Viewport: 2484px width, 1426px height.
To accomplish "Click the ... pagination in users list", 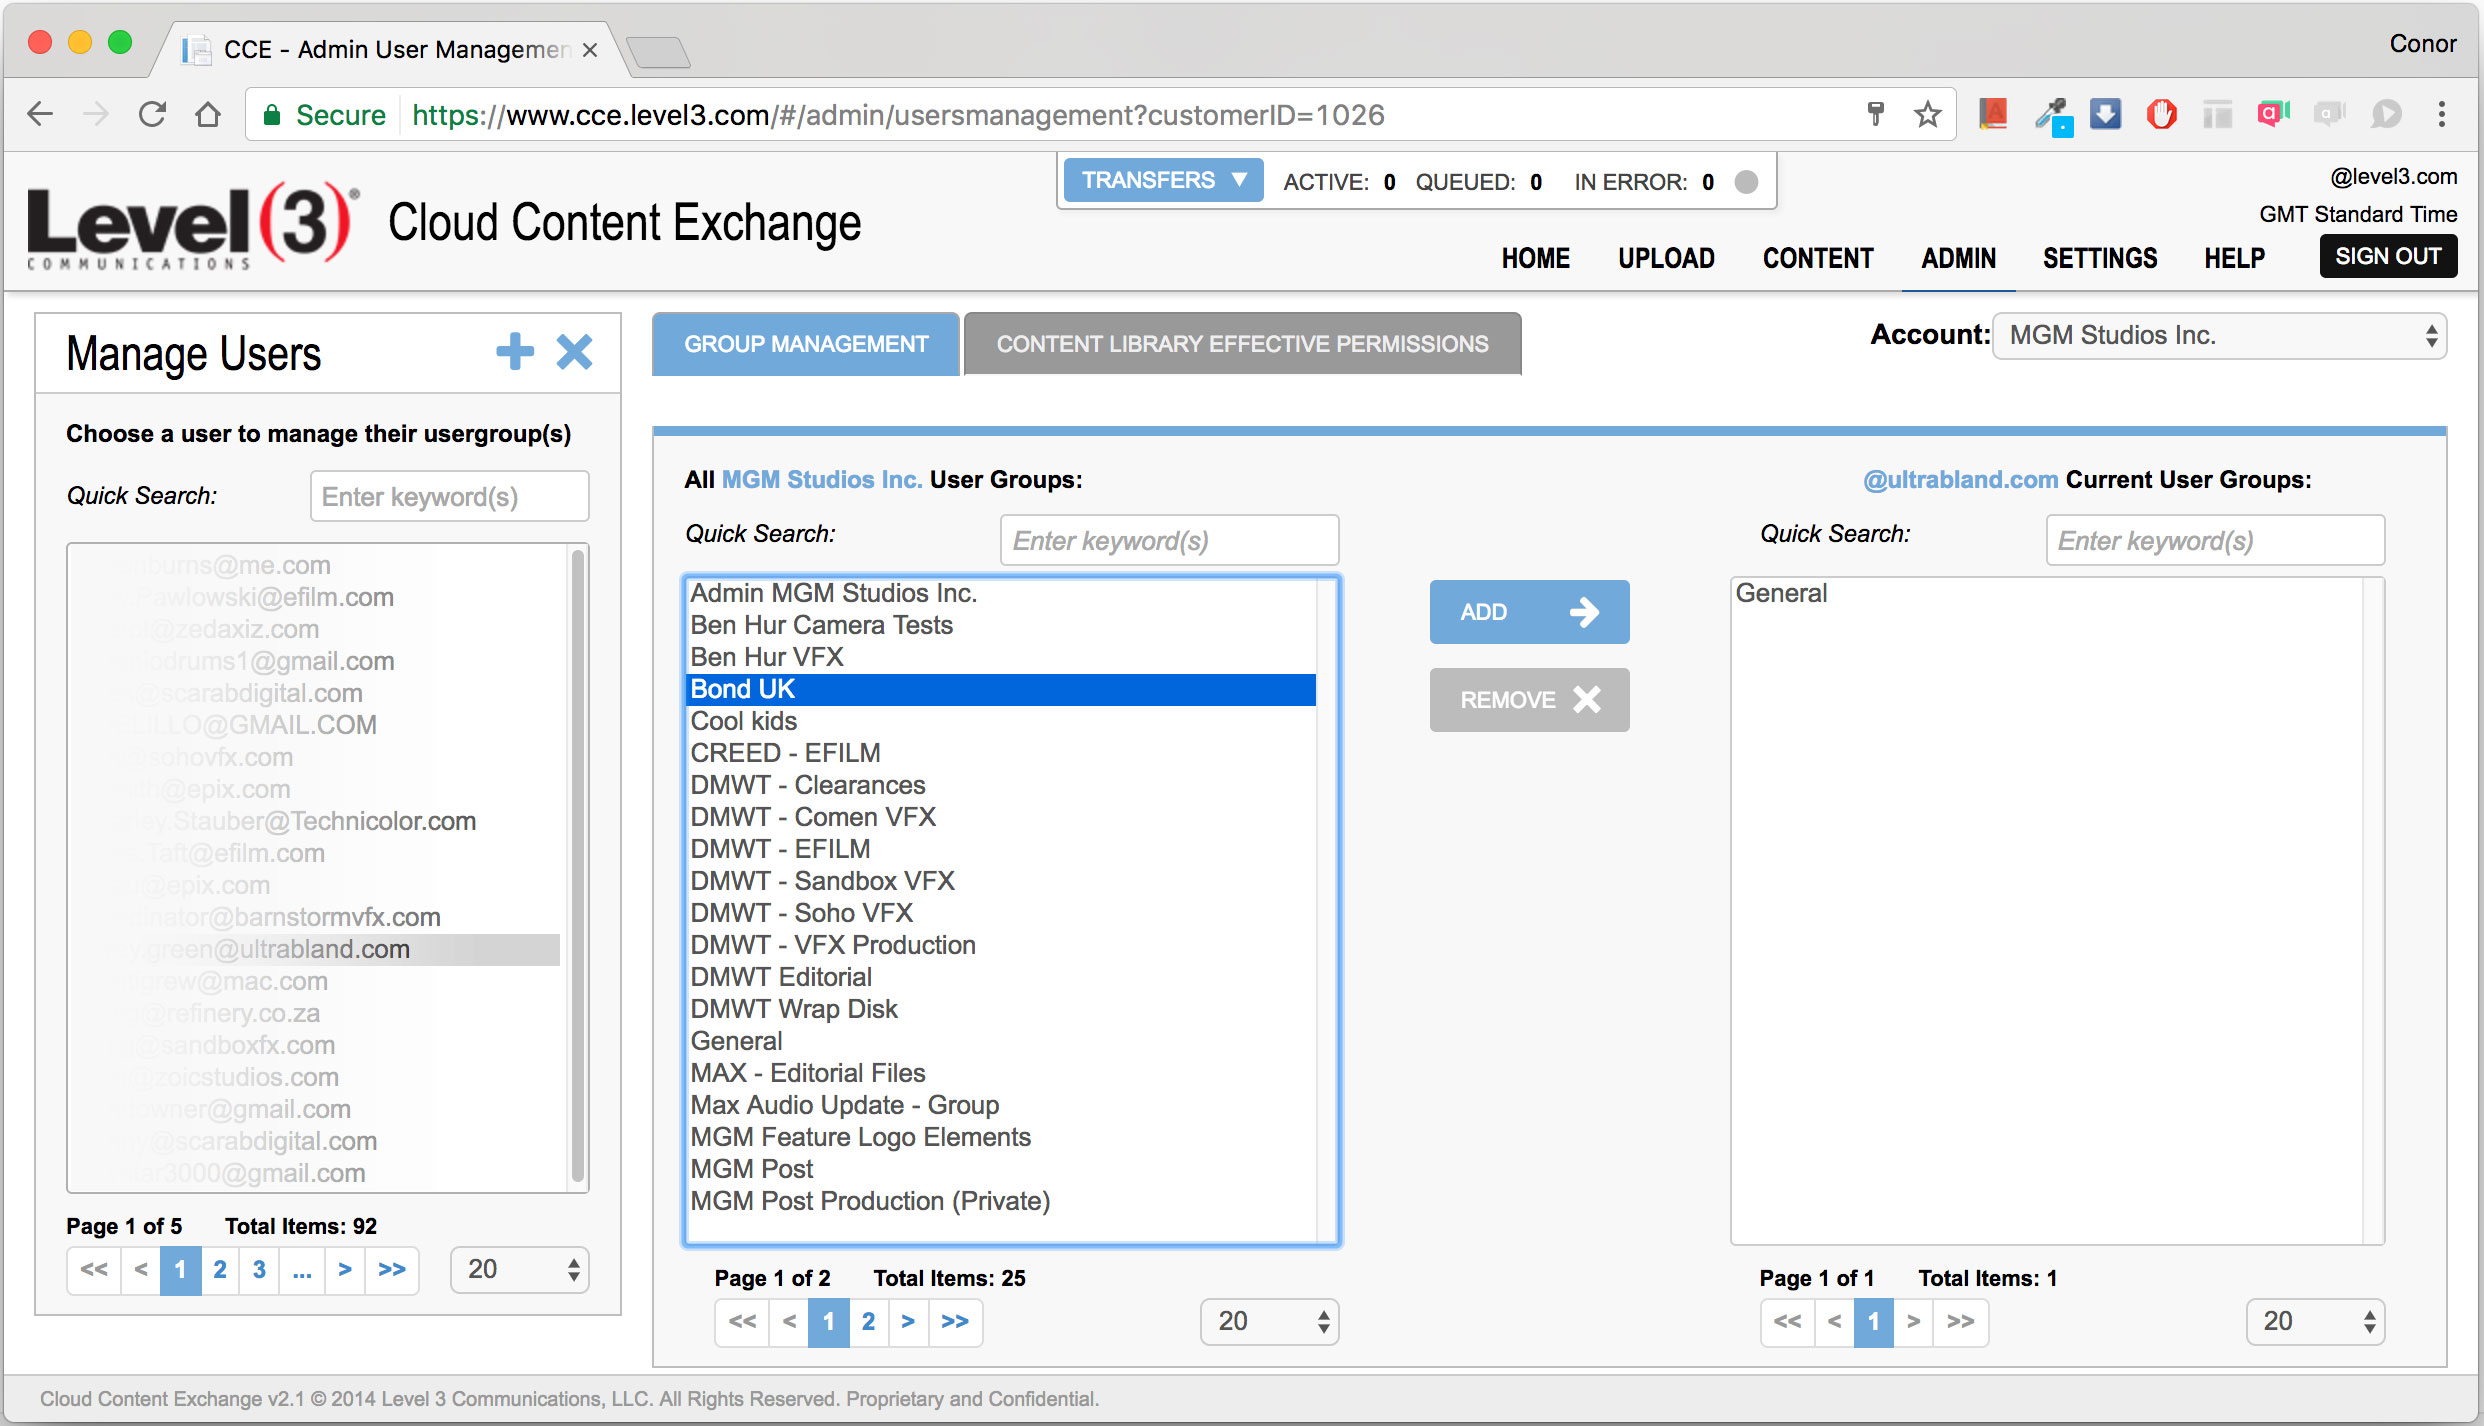I will [x=302, y=1270].
